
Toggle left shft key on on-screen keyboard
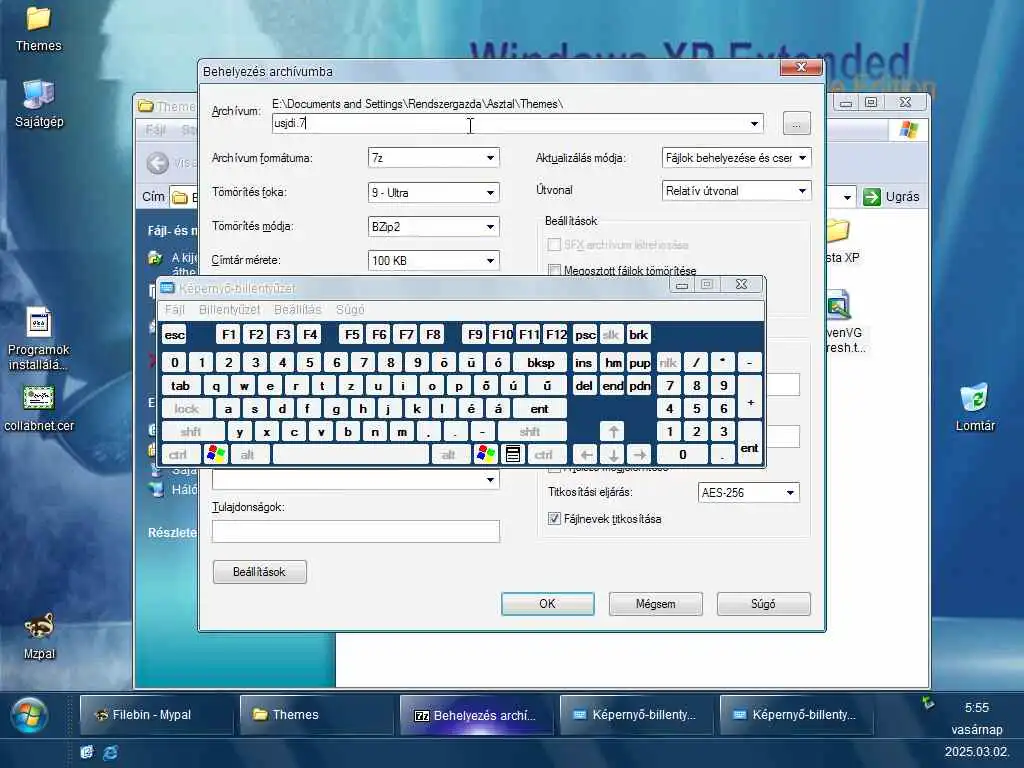[x=191, y=432]
